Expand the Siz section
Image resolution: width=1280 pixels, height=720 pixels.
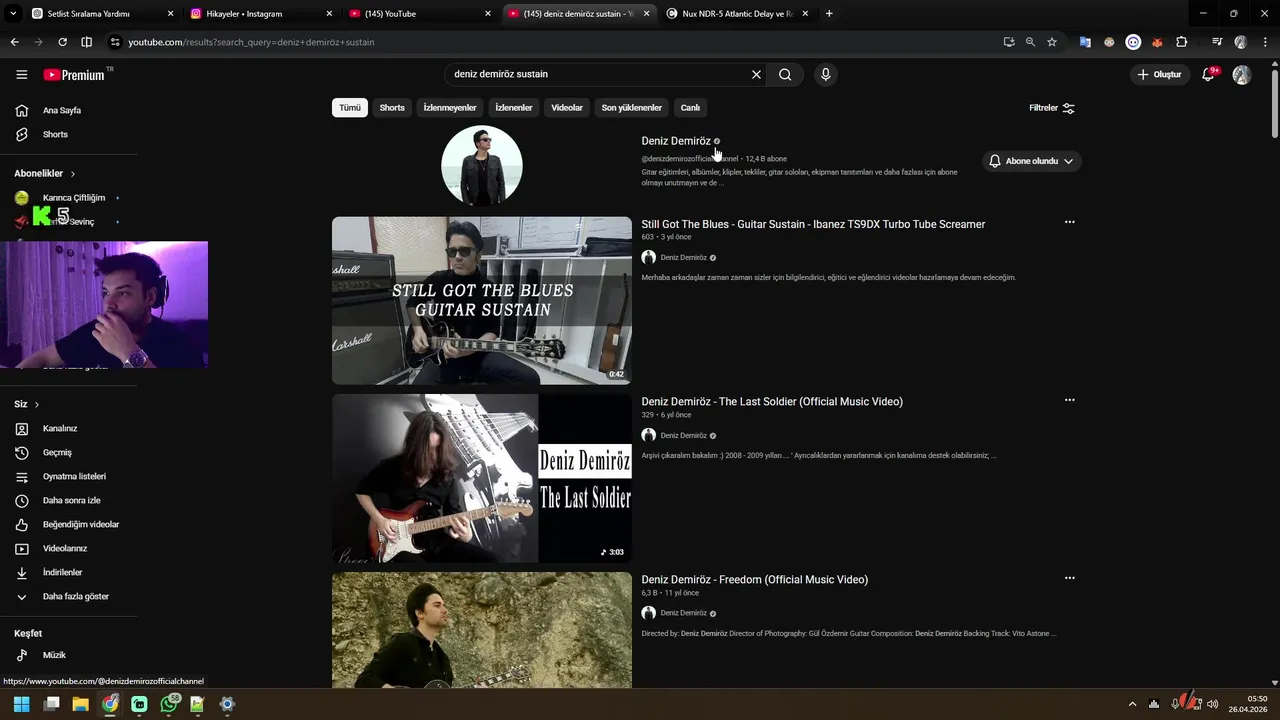click(27, 404)
